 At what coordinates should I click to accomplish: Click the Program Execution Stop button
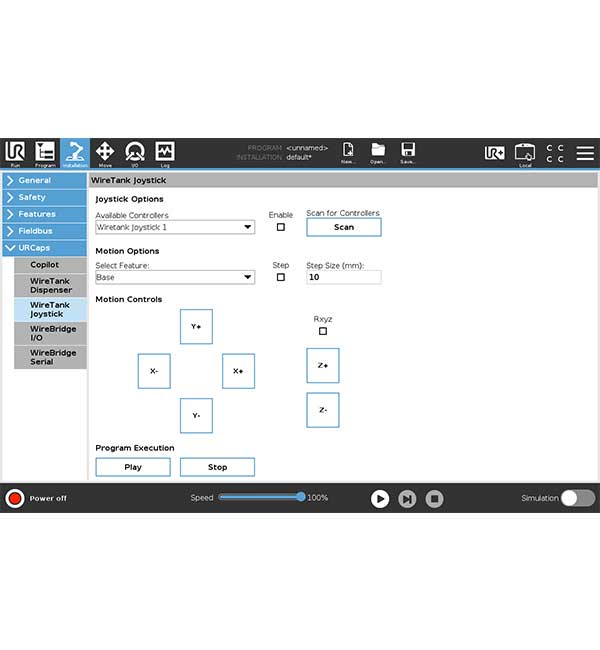217,467
